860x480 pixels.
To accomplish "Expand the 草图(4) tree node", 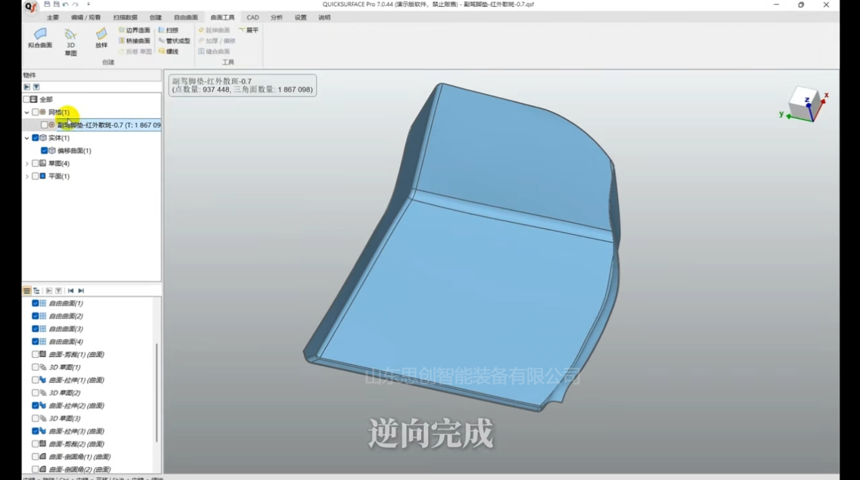I will point(27,163).
